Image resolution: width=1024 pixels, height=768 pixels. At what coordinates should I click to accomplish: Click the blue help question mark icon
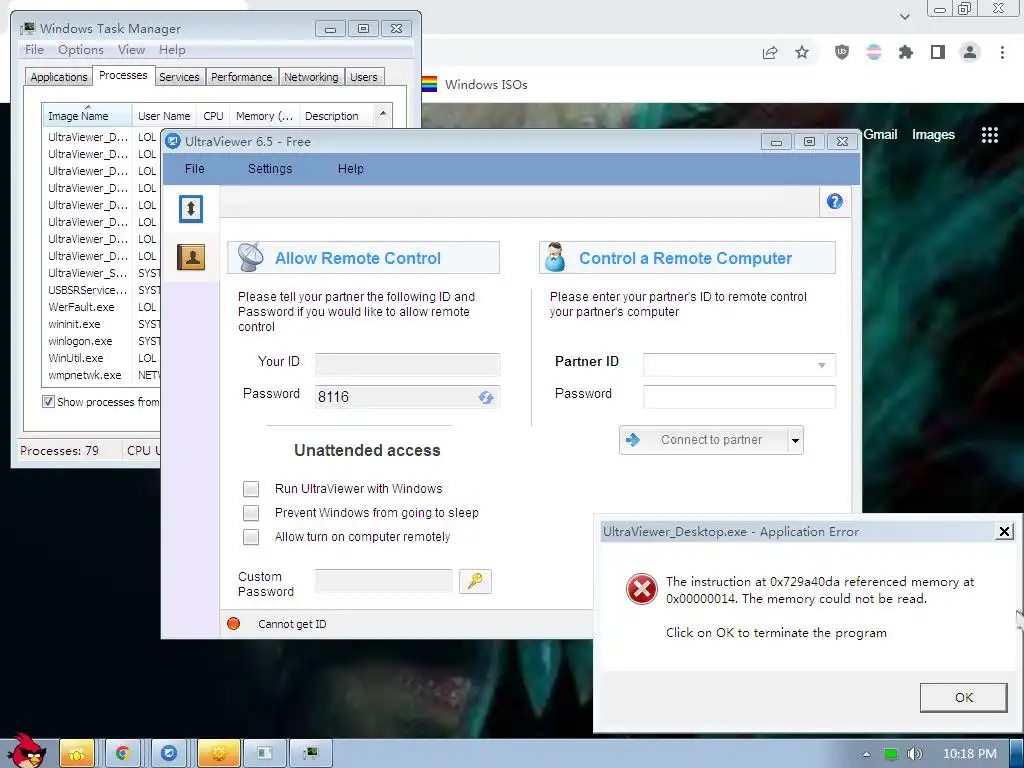click(835, 202)
